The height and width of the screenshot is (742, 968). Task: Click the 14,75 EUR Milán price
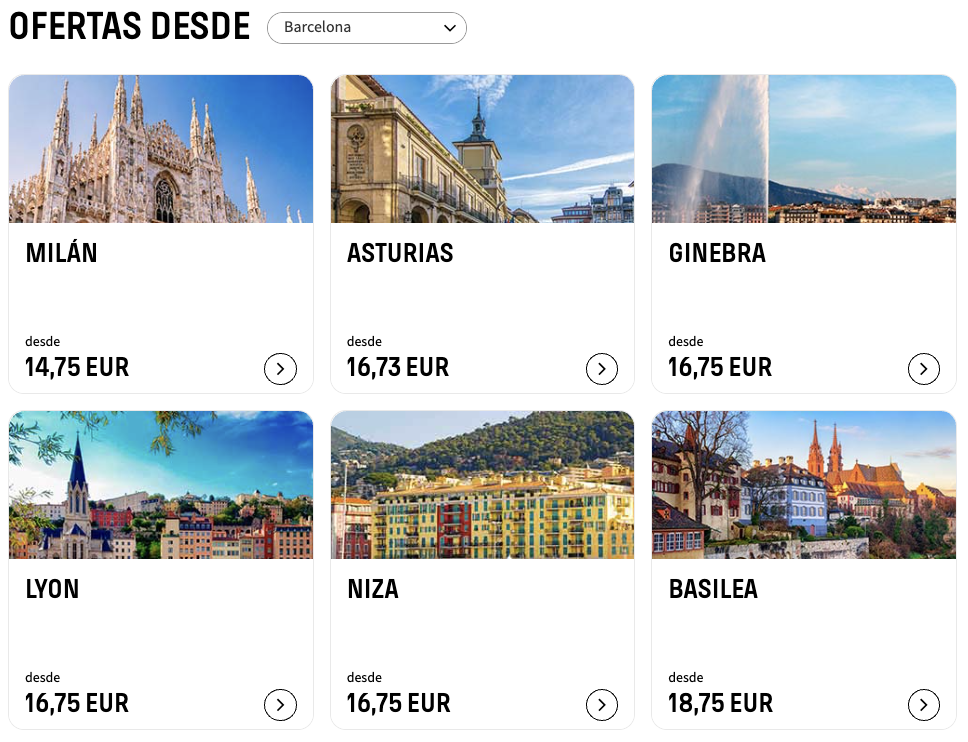pos(77,367)
